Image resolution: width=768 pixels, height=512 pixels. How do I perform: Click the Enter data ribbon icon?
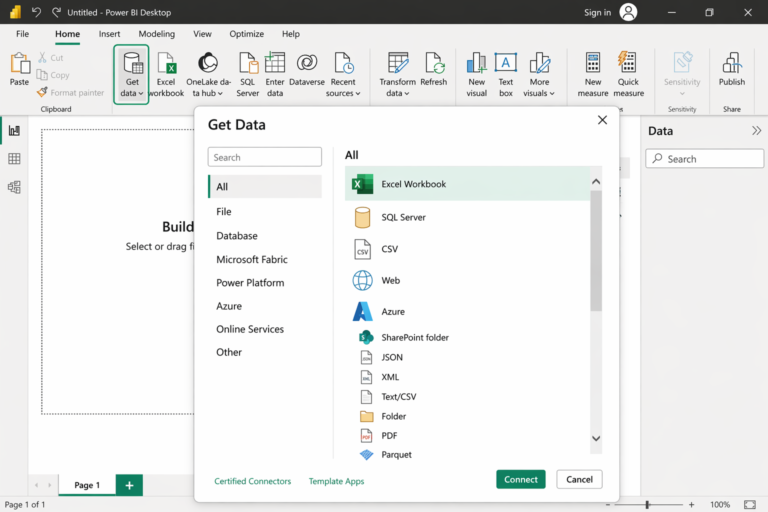275,74
